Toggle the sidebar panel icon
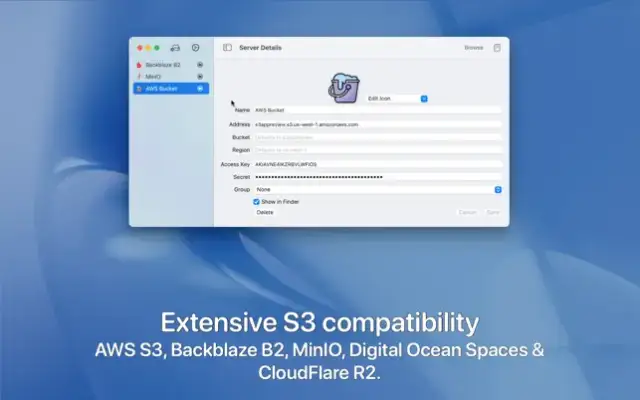This screenshot has height=400, width=640. [227, 48]
